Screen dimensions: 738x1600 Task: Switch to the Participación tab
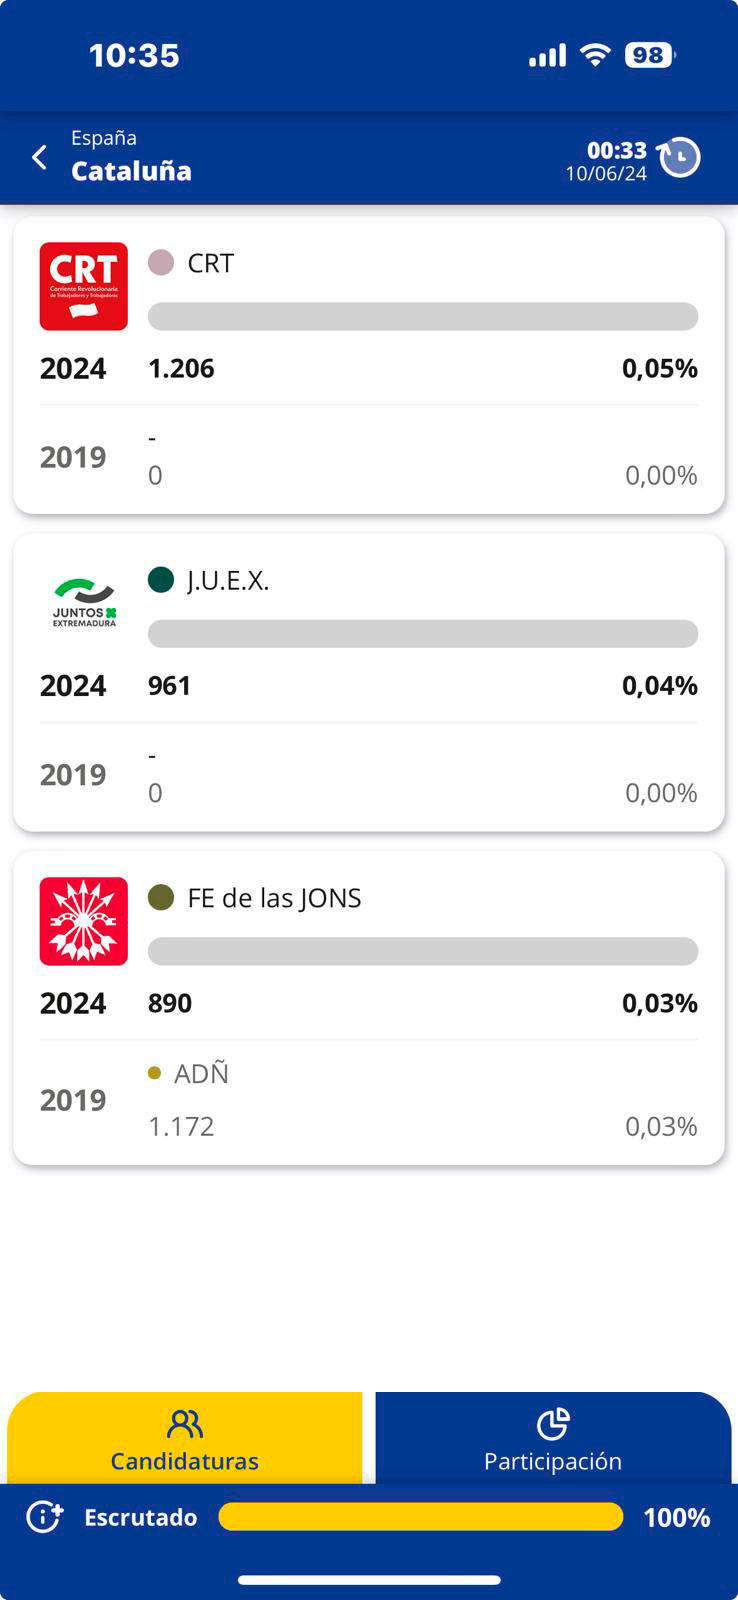point(553,1440)
